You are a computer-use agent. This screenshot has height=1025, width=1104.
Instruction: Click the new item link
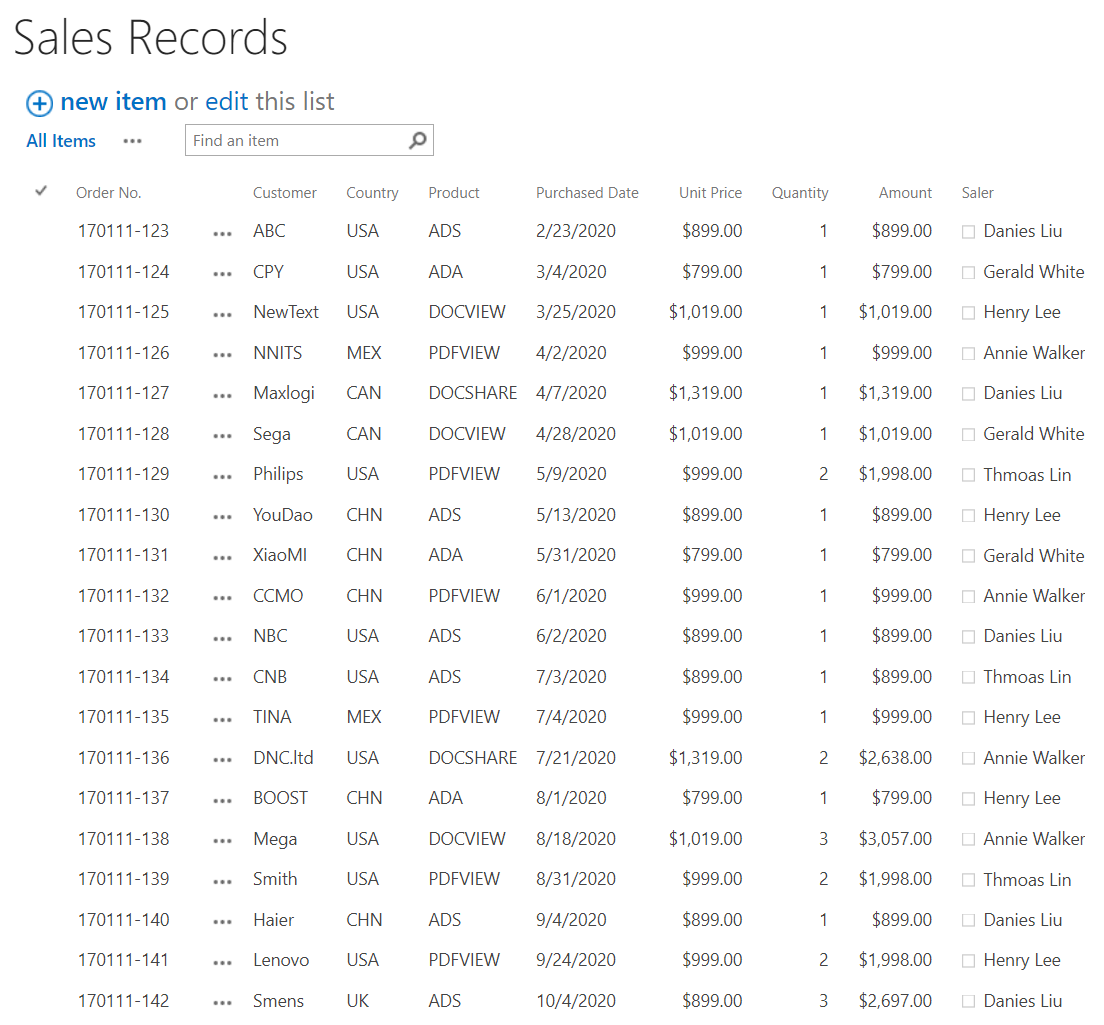point(113,102)
